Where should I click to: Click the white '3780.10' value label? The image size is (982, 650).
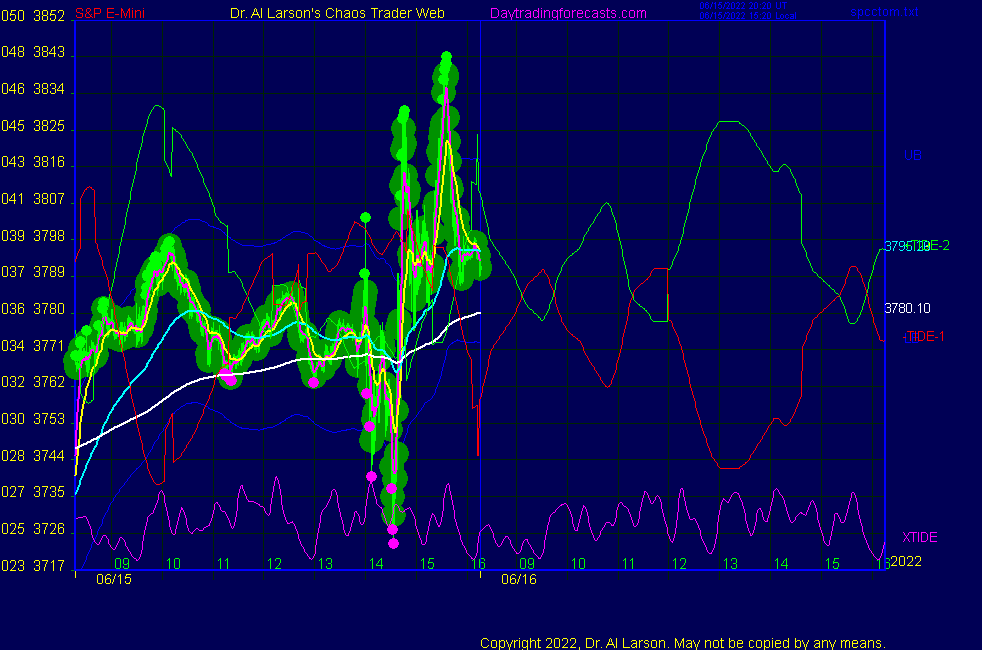907,308
